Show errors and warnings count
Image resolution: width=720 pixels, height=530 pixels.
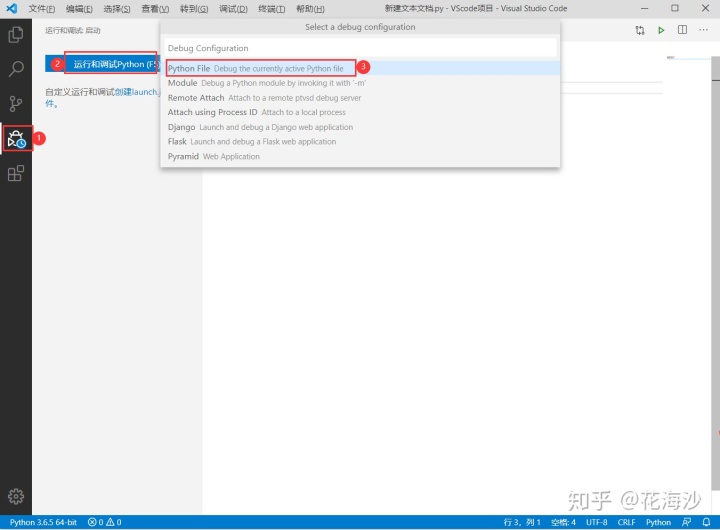coord(105,522)
